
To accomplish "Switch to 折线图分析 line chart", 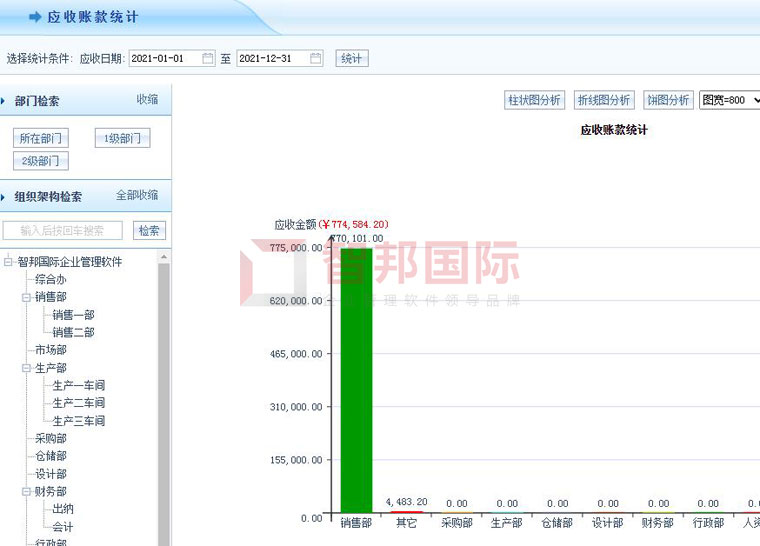I will pos(604,100).
